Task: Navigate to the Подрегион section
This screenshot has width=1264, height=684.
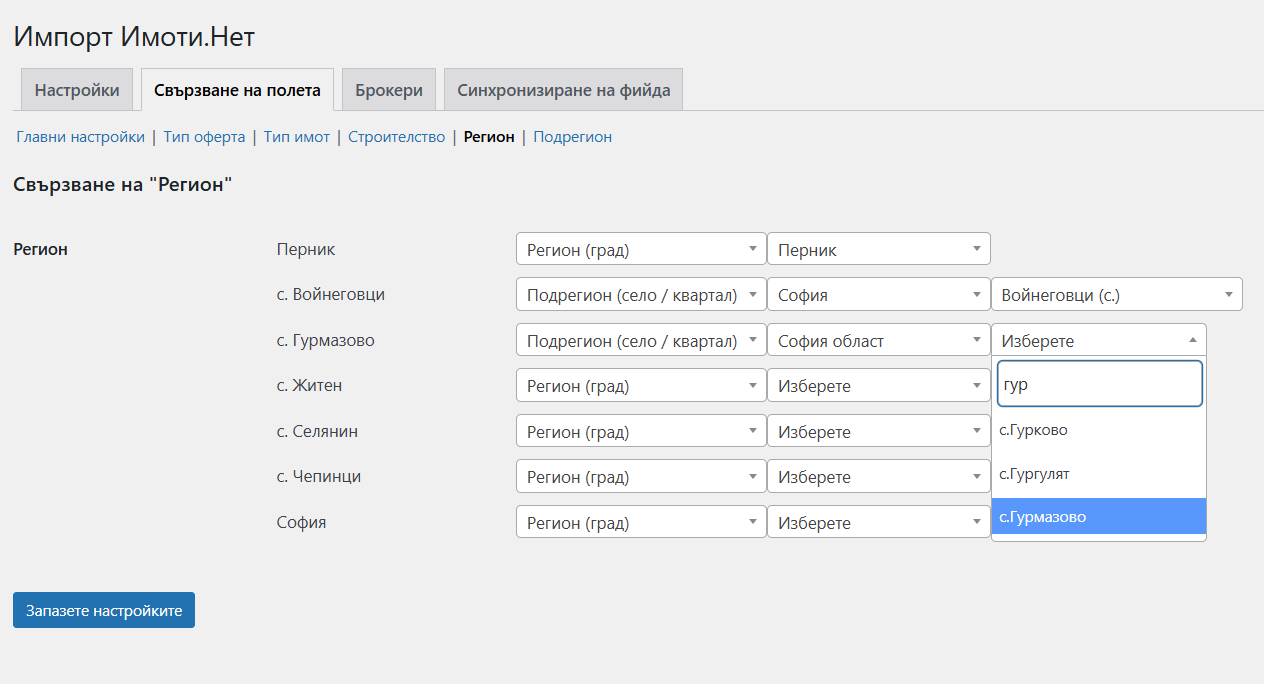Action: pos(572,137)
